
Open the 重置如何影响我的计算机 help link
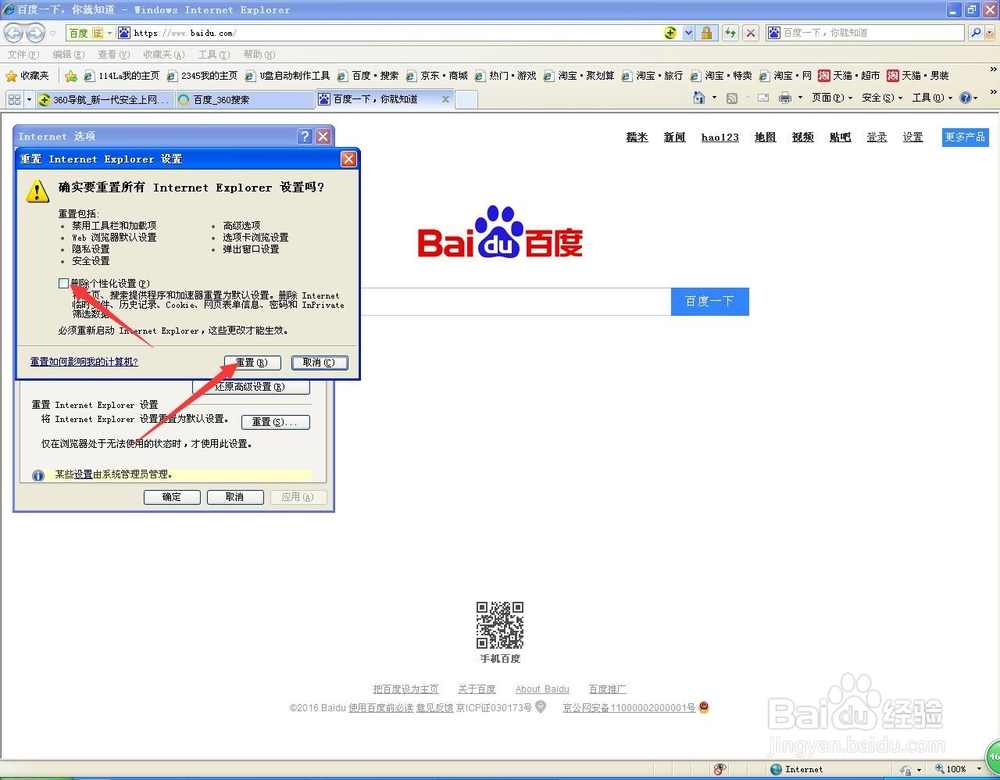pos(84,362)
